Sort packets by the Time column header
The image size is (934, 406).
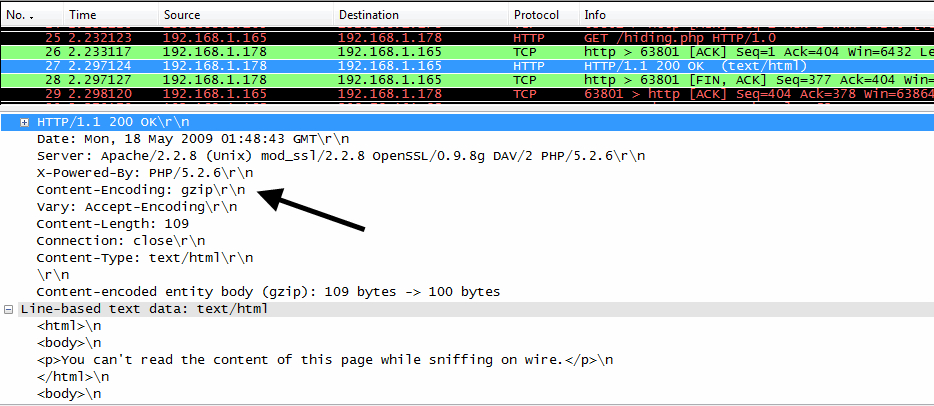(111, 15)
